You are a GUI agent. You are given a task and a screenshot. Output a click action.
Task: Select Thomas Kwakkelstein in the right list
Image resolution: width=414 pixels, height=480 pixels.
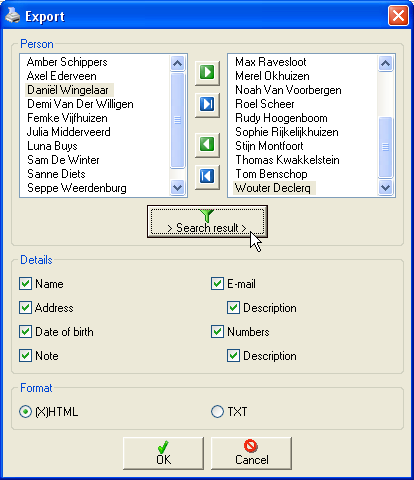pyautogui.click(x=287, y=160)
